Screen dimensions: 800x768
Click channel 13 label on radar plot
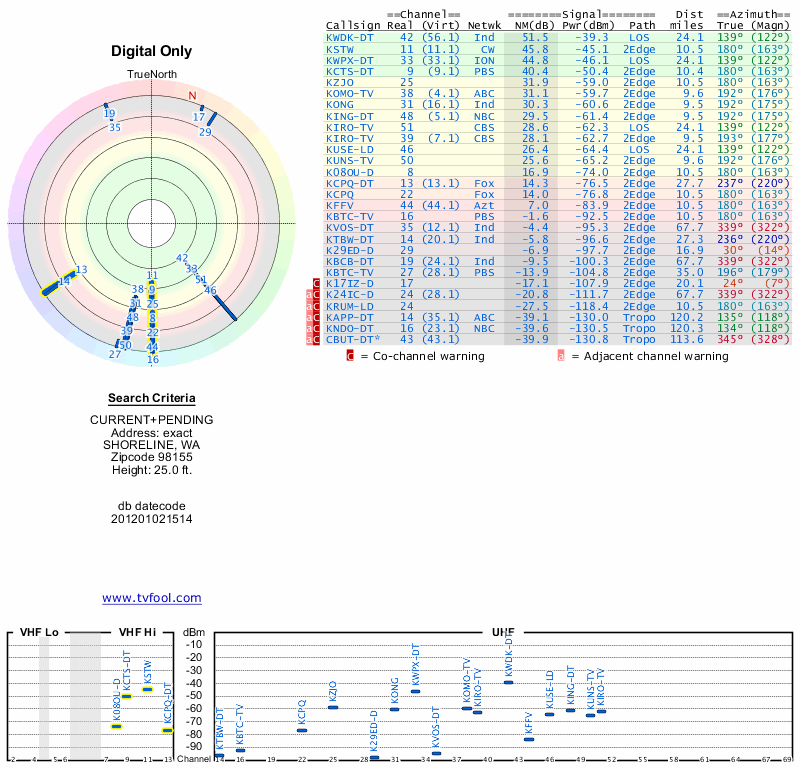tap(82, 269)
